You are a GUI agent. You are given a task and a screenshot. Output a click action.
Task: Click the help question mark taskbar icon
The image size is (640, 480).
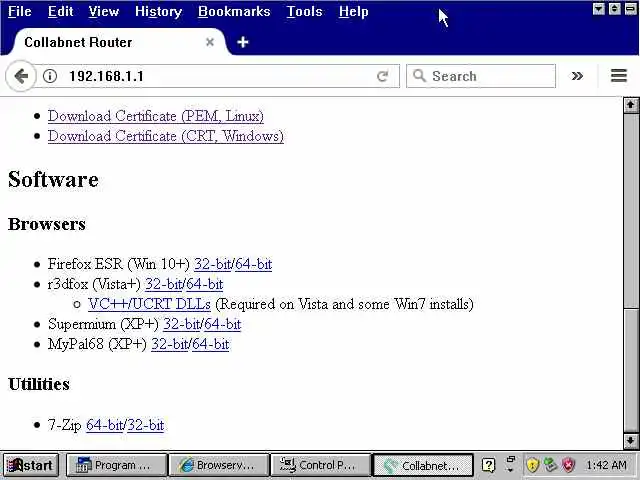pyautogui.click(x=488, y=465)
